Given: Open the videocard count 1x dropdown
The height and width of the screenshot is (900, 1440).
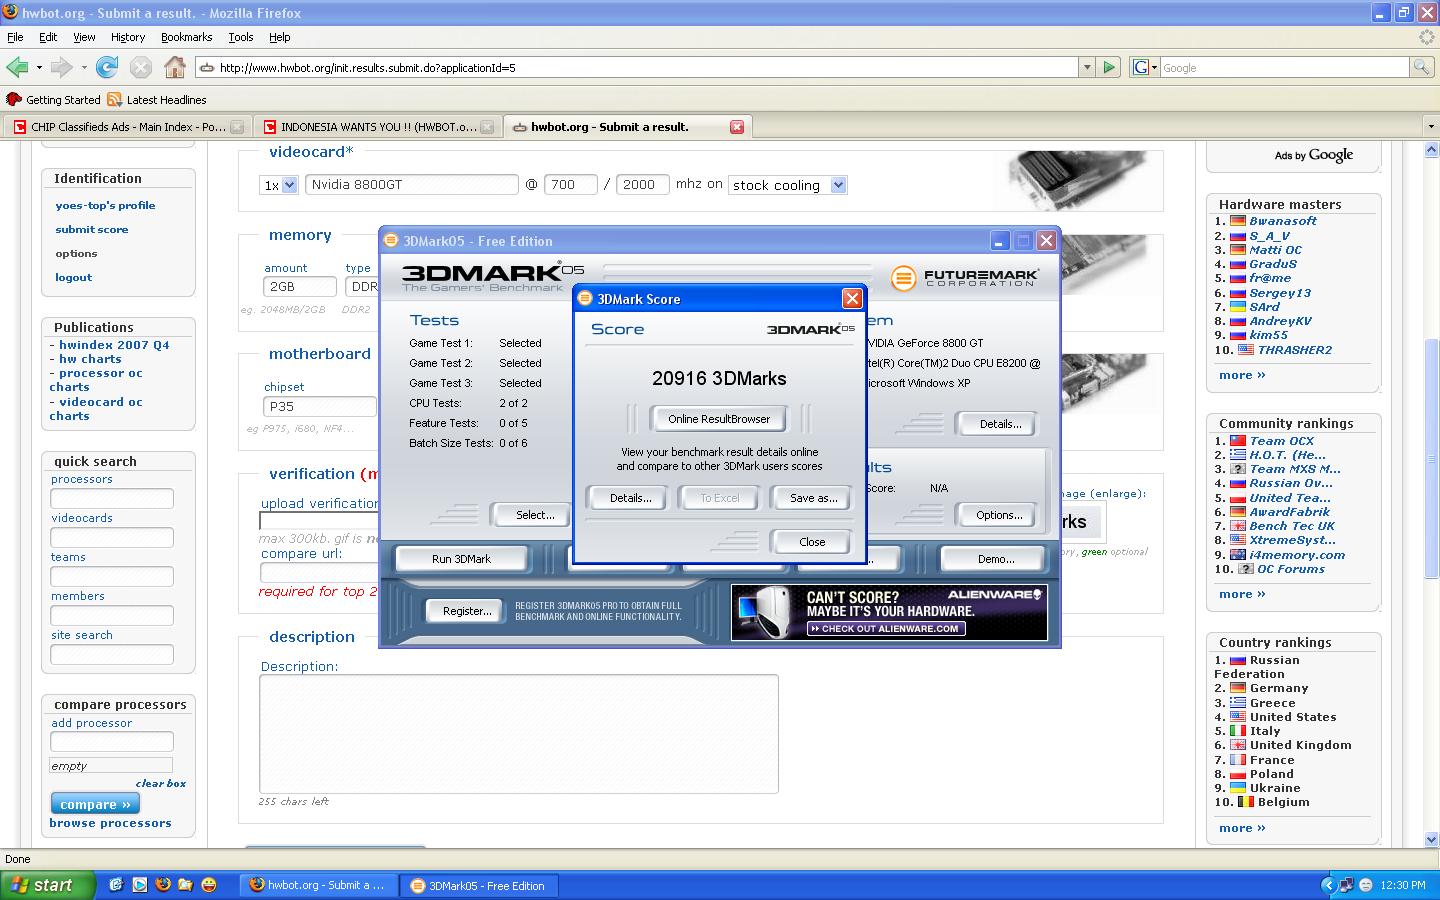Looking at the screenshot, I should click(279, 185).
